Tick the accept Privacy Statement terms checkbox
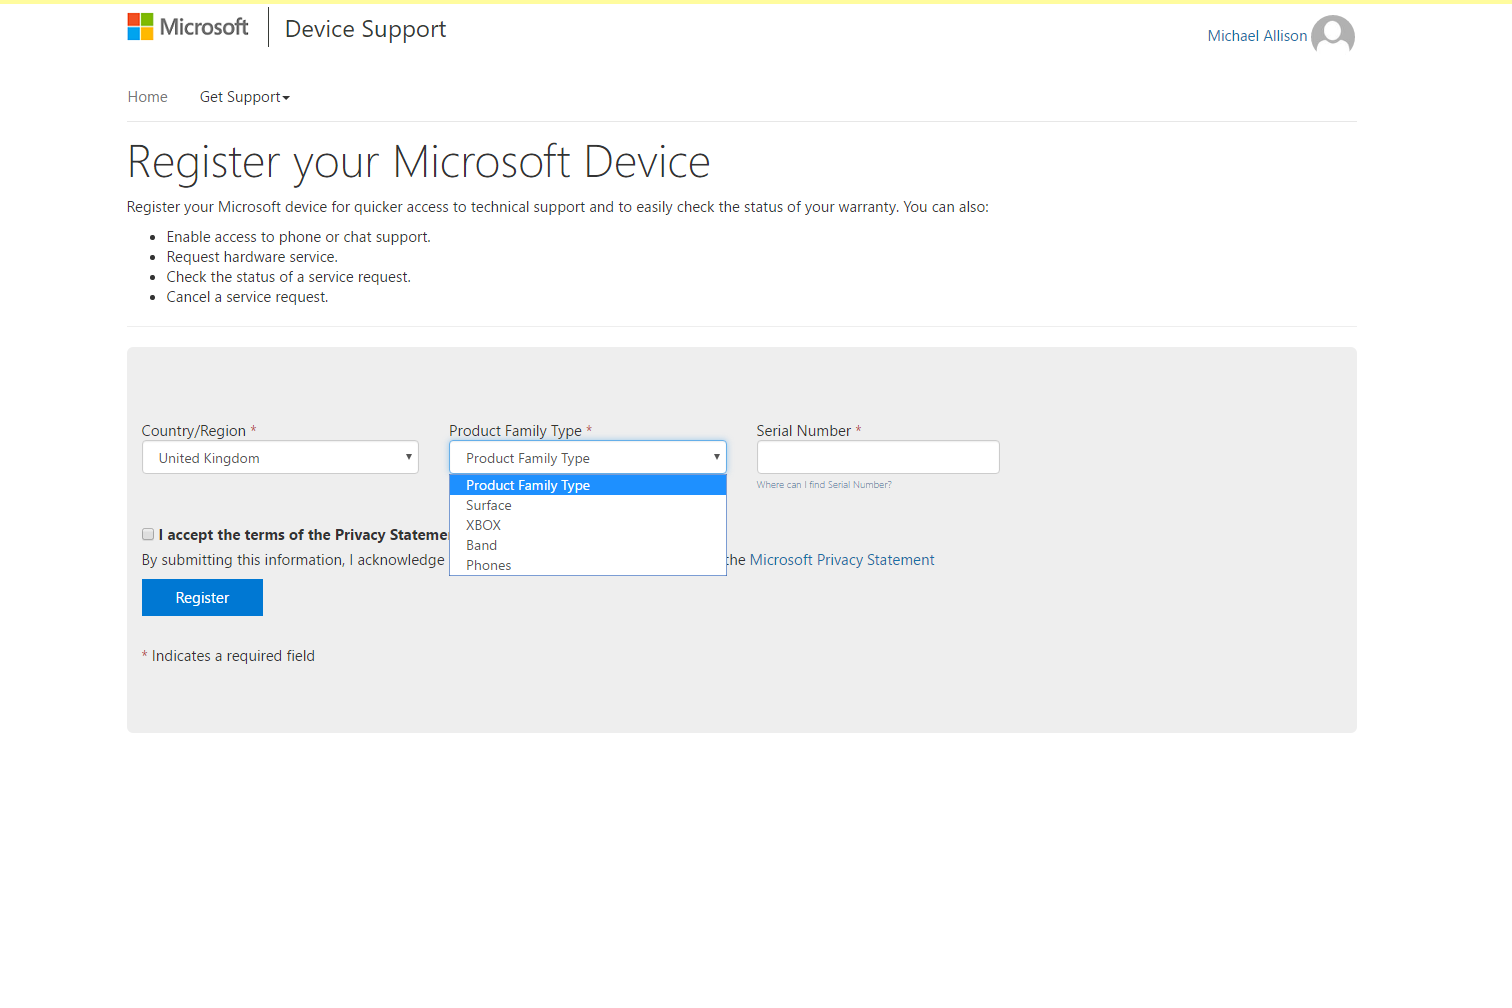Image resolution: width=1512 pixels, height=1008 pixels. click(x=148, y=534)
